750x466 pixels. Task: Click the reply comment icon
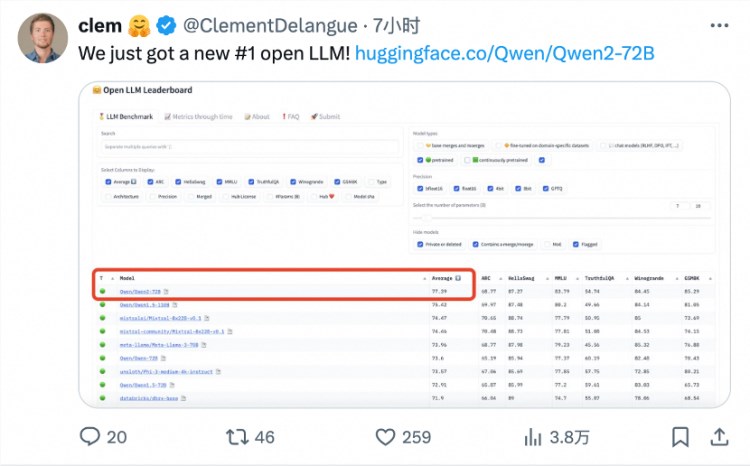pos(90,437)
